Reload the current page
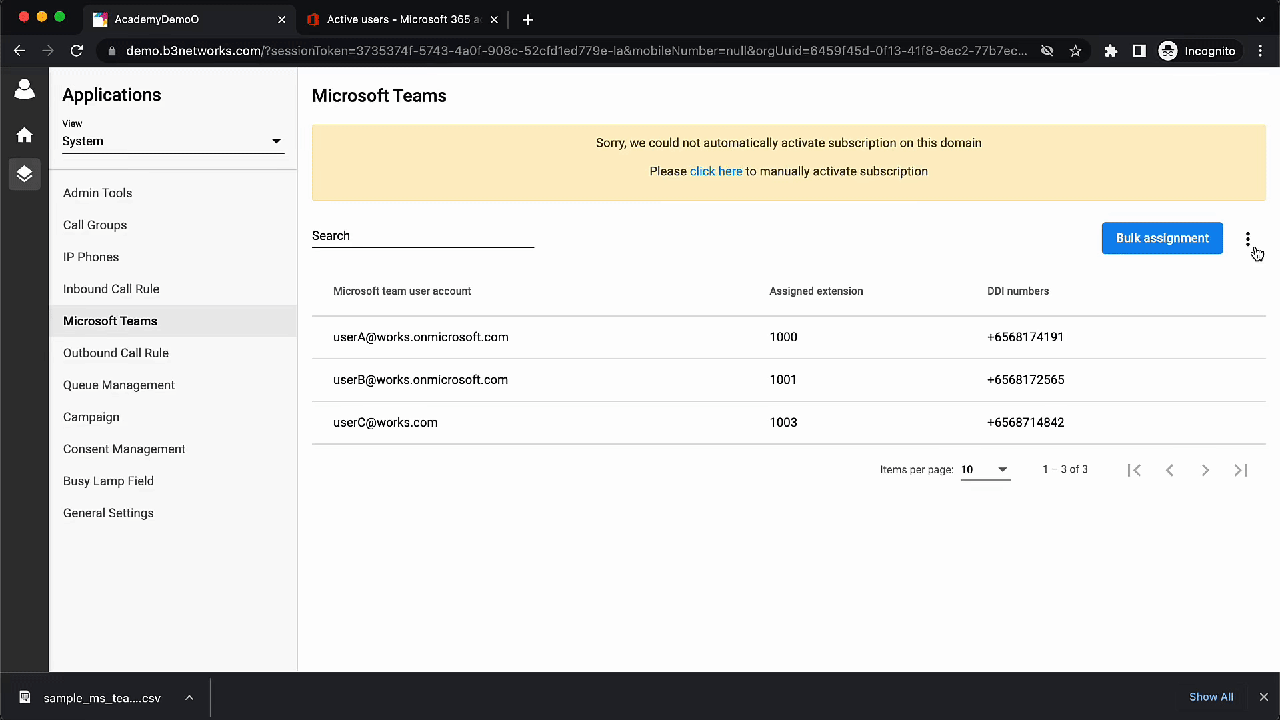 (77, 50)
